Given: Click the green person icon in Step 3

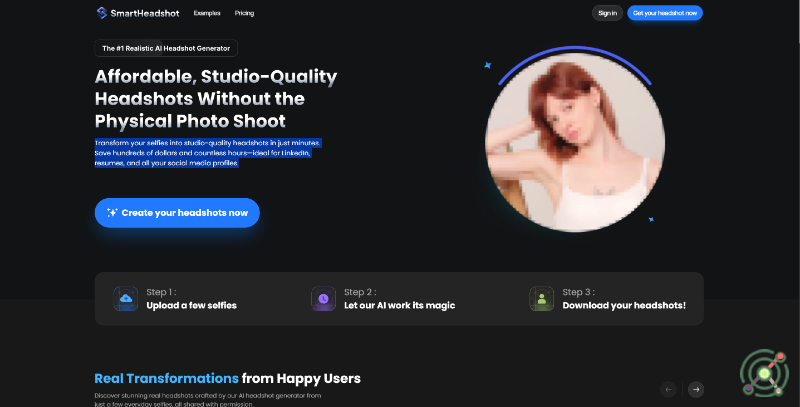Looking at the screenshot, I should [x=541, y=298].
